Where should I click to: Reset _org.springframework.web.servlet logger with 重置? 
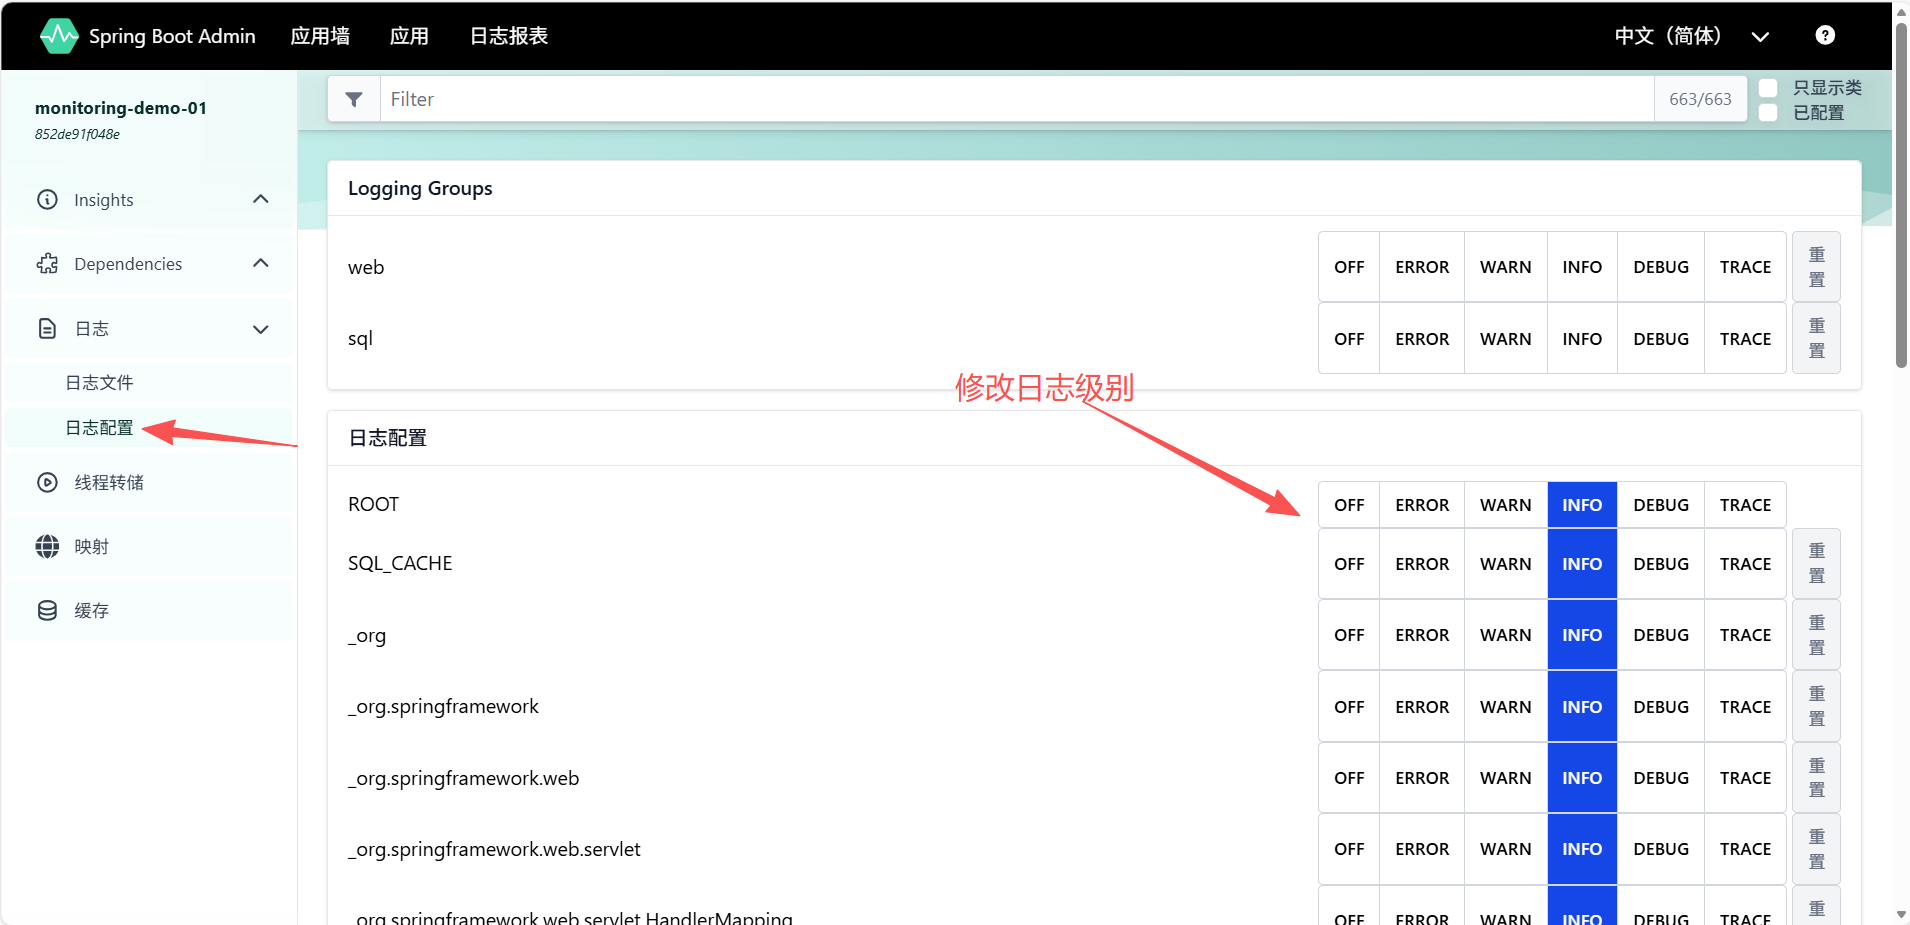1816,849
